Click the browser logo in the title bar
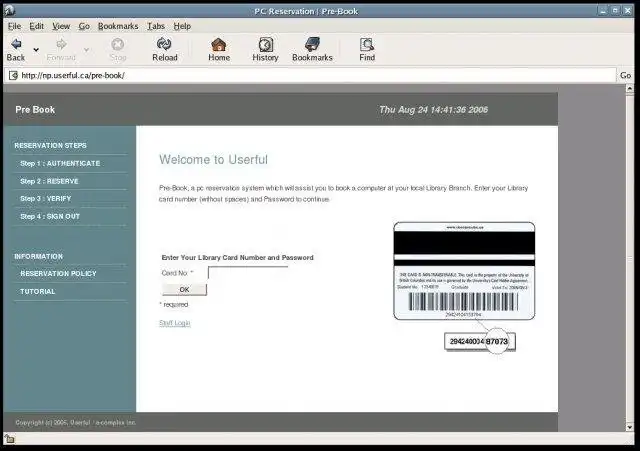This screenshot has height=451, width=640. coord(10,10)
